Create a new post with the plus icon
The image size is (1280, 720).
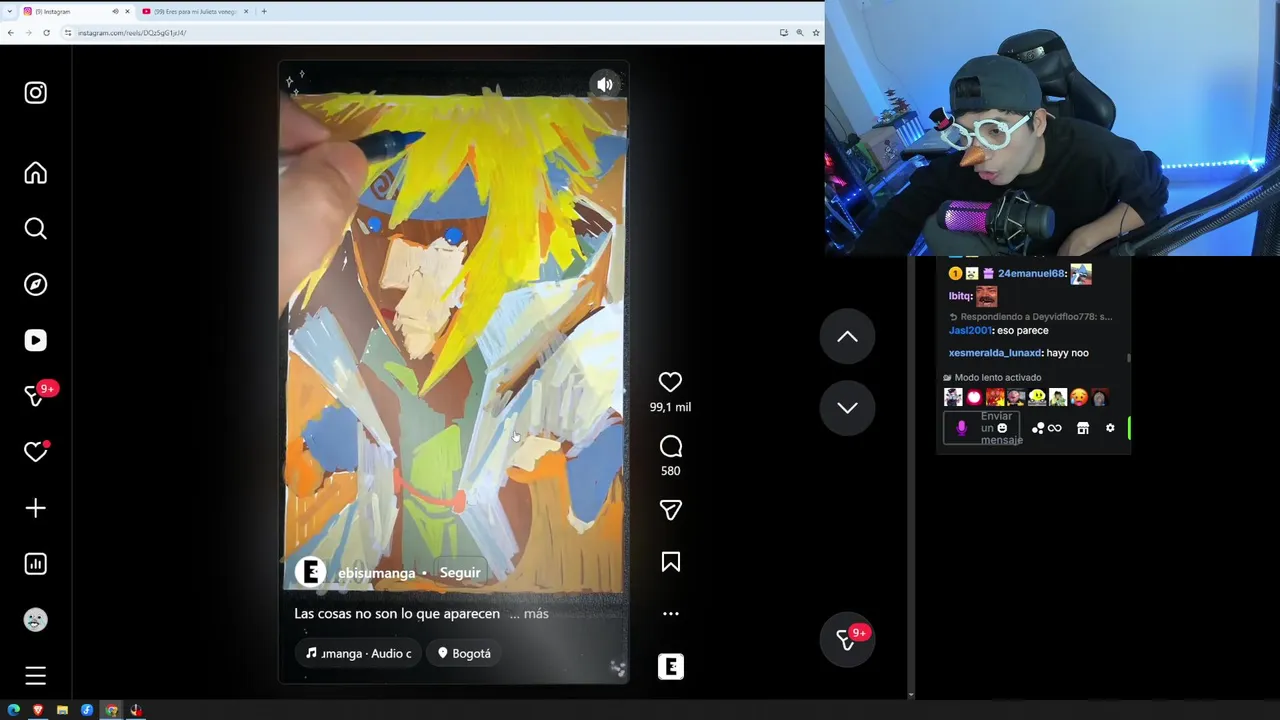tap(35, 509)
